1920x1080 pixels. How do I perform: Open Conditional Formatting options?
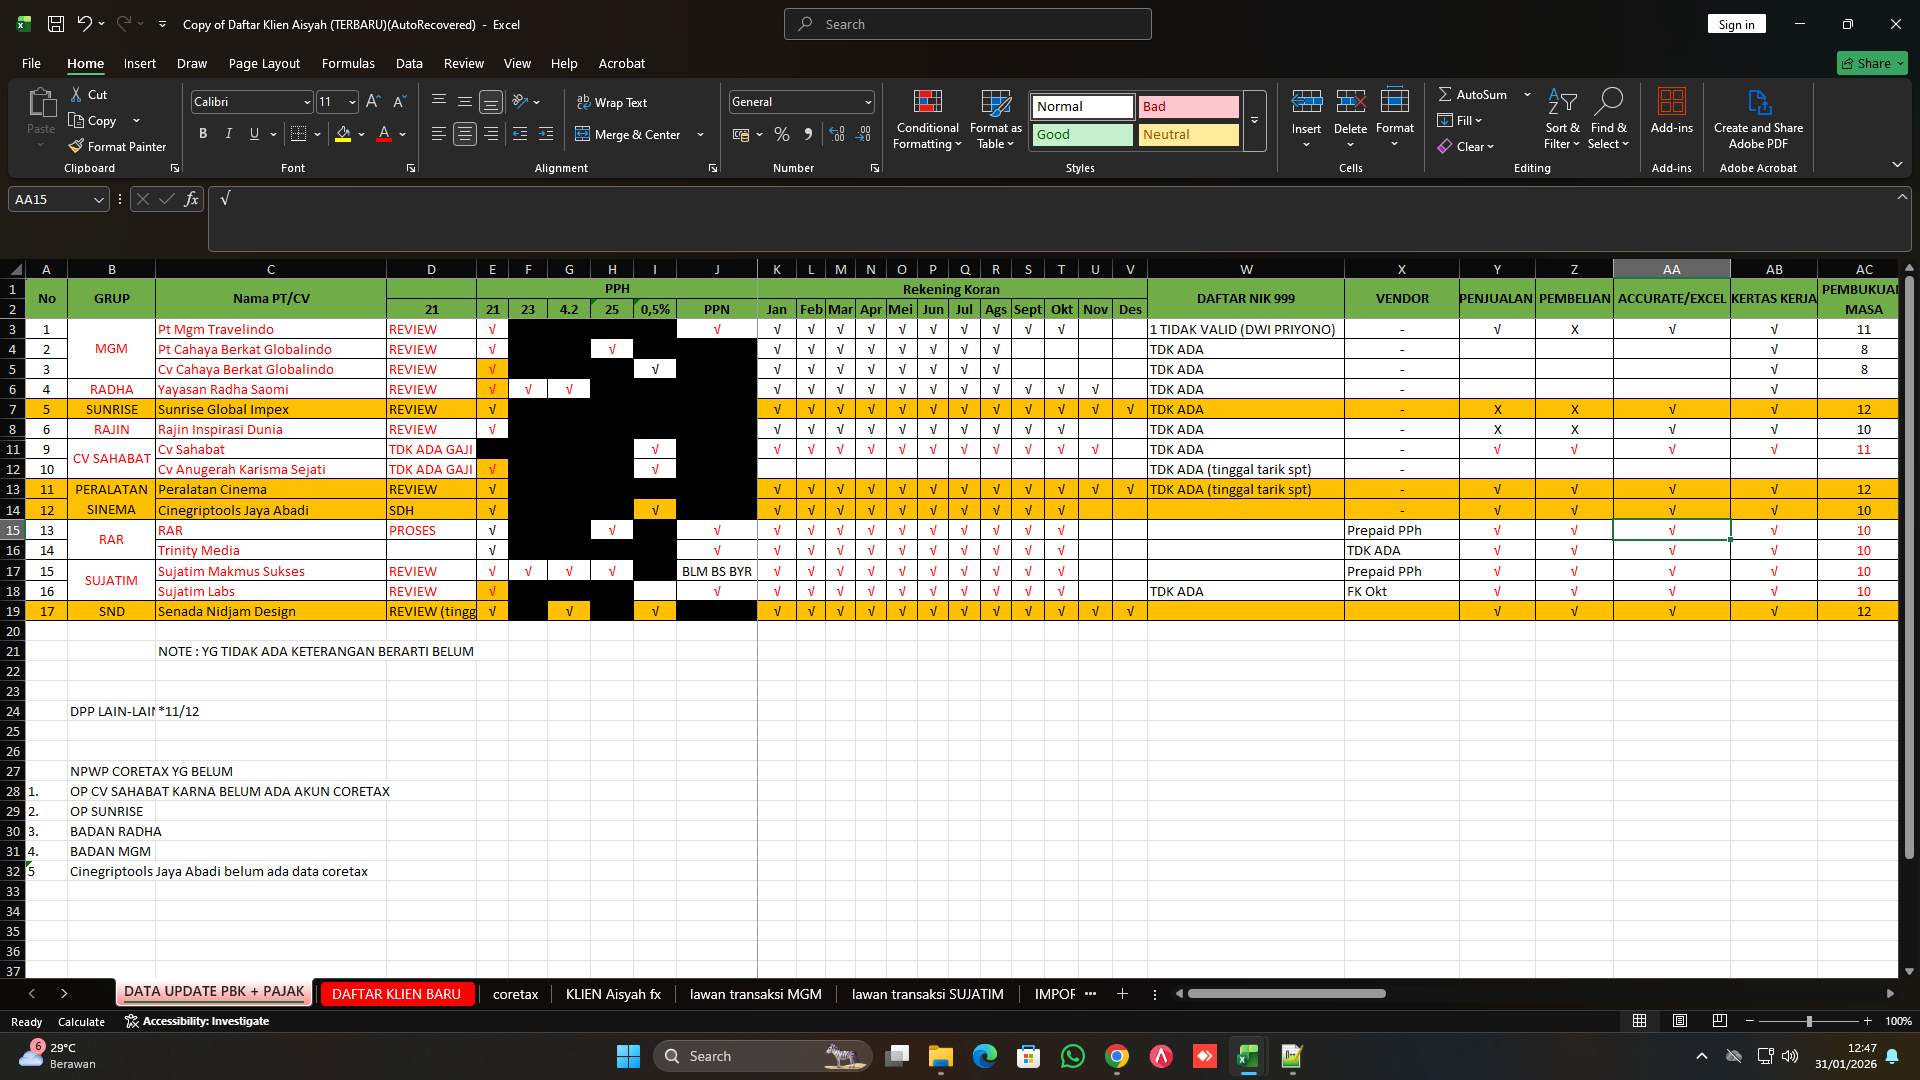(x=927, y=118)
